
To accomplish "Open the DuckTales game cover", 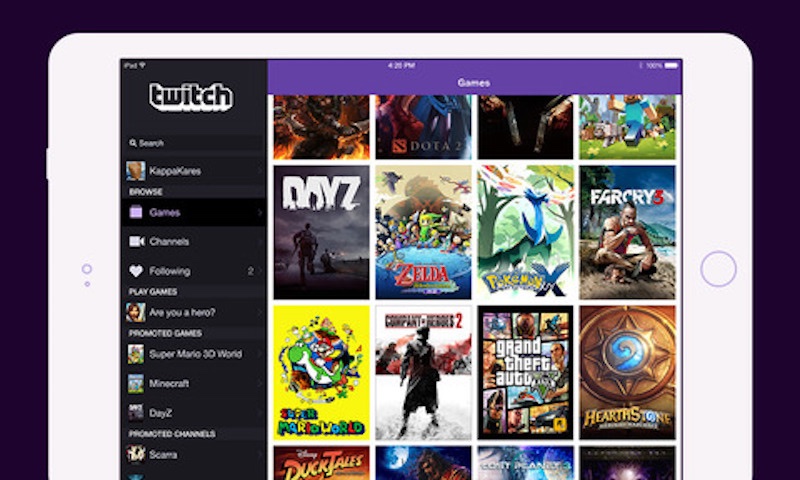I will tap(321, 463).
